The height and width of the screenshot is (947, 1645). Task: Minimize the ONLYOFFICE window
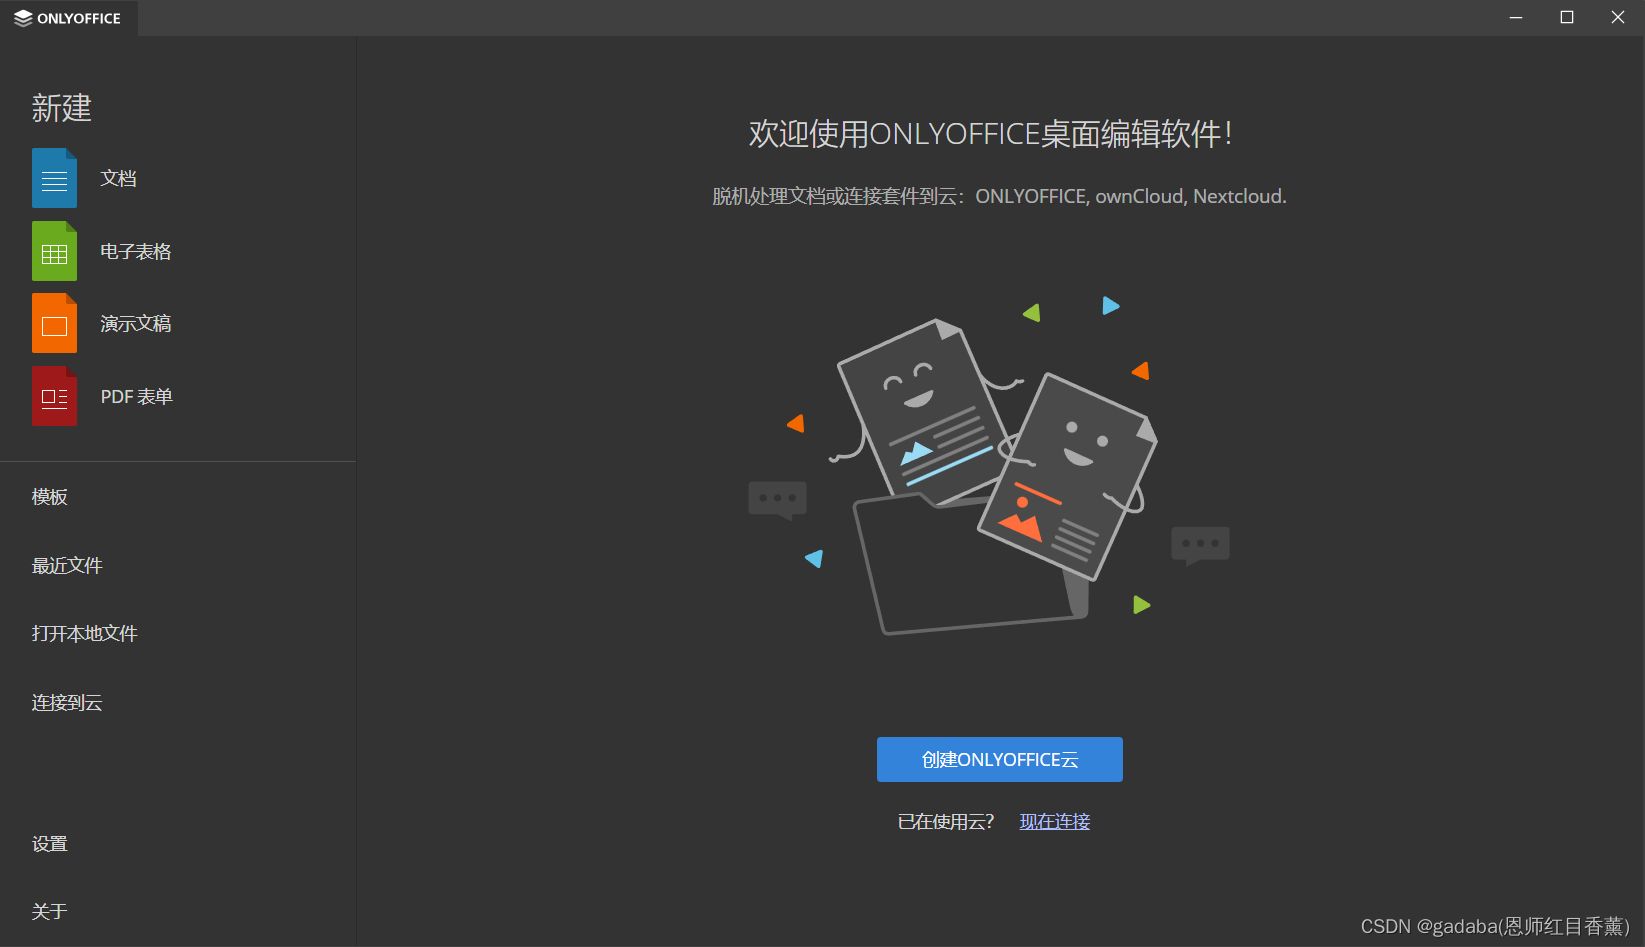(x=1516, y=18)
